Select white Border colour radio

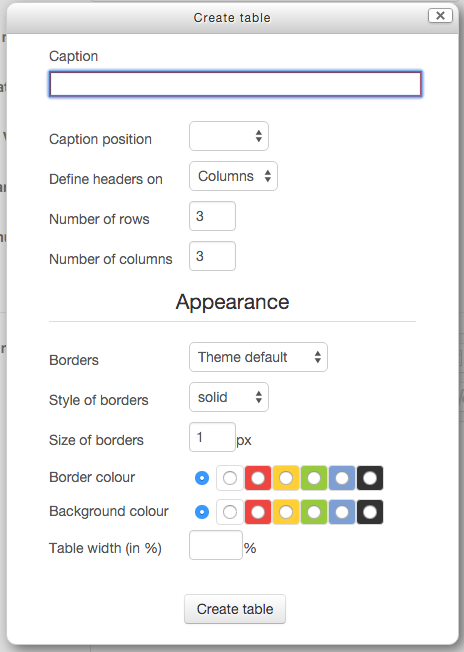(230, 478)
